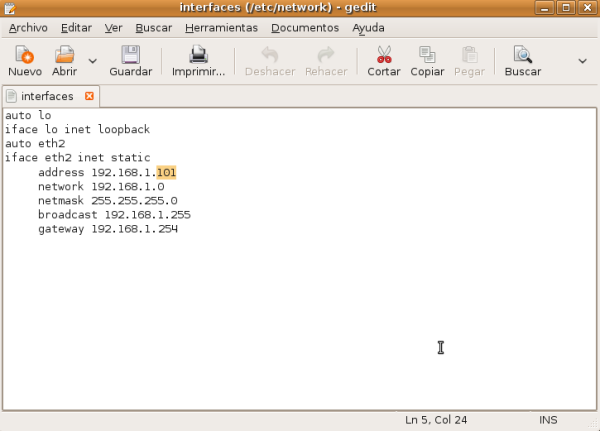The width and height of the screenshot is (600, 431).
Task: Click the Deshacer undo arrow icon
Action: coord(269,55)
